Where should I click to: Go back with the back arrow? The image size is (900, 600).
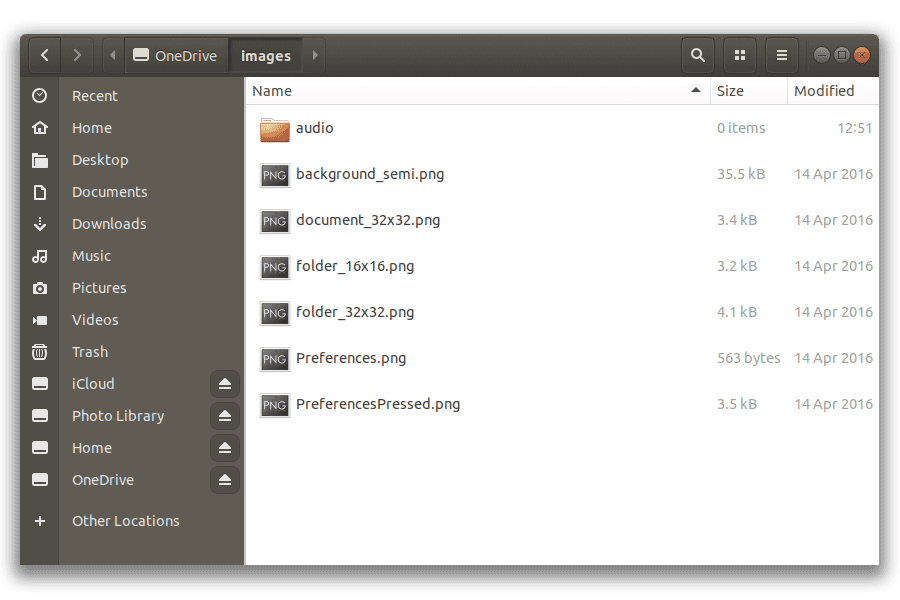click(45, 55)
